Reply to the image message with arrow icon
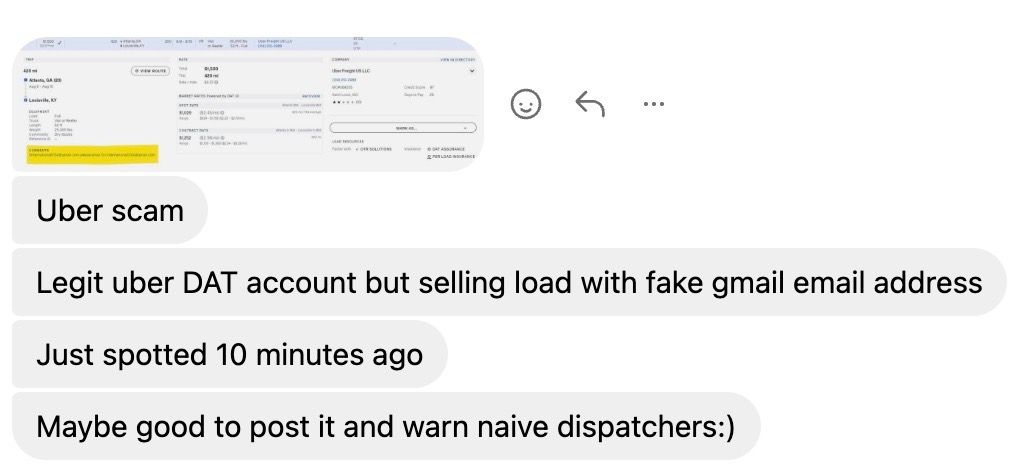This screenshot has width=1036, height=464. (x=590, y=104)
